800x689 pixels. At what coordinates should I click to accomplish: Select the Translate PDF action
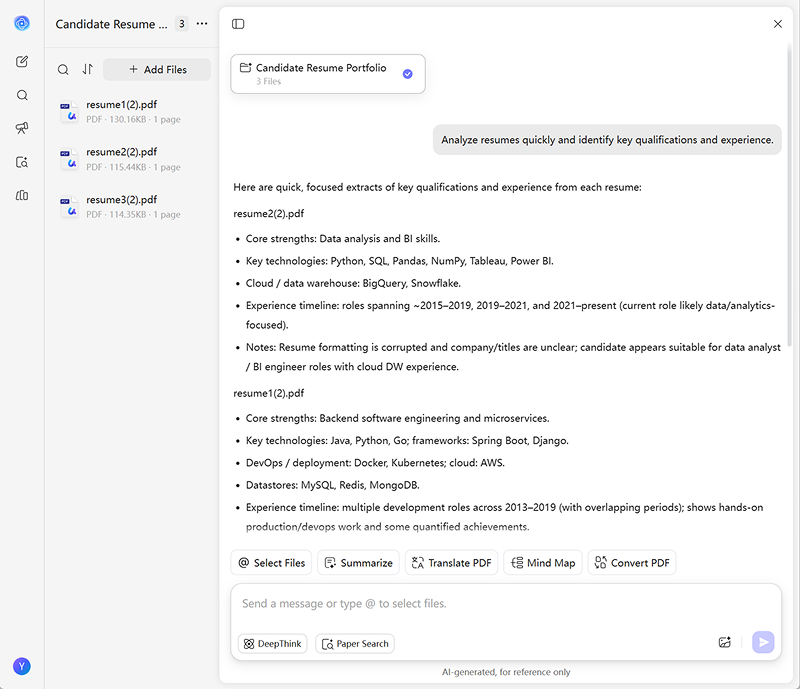[451, 562]
